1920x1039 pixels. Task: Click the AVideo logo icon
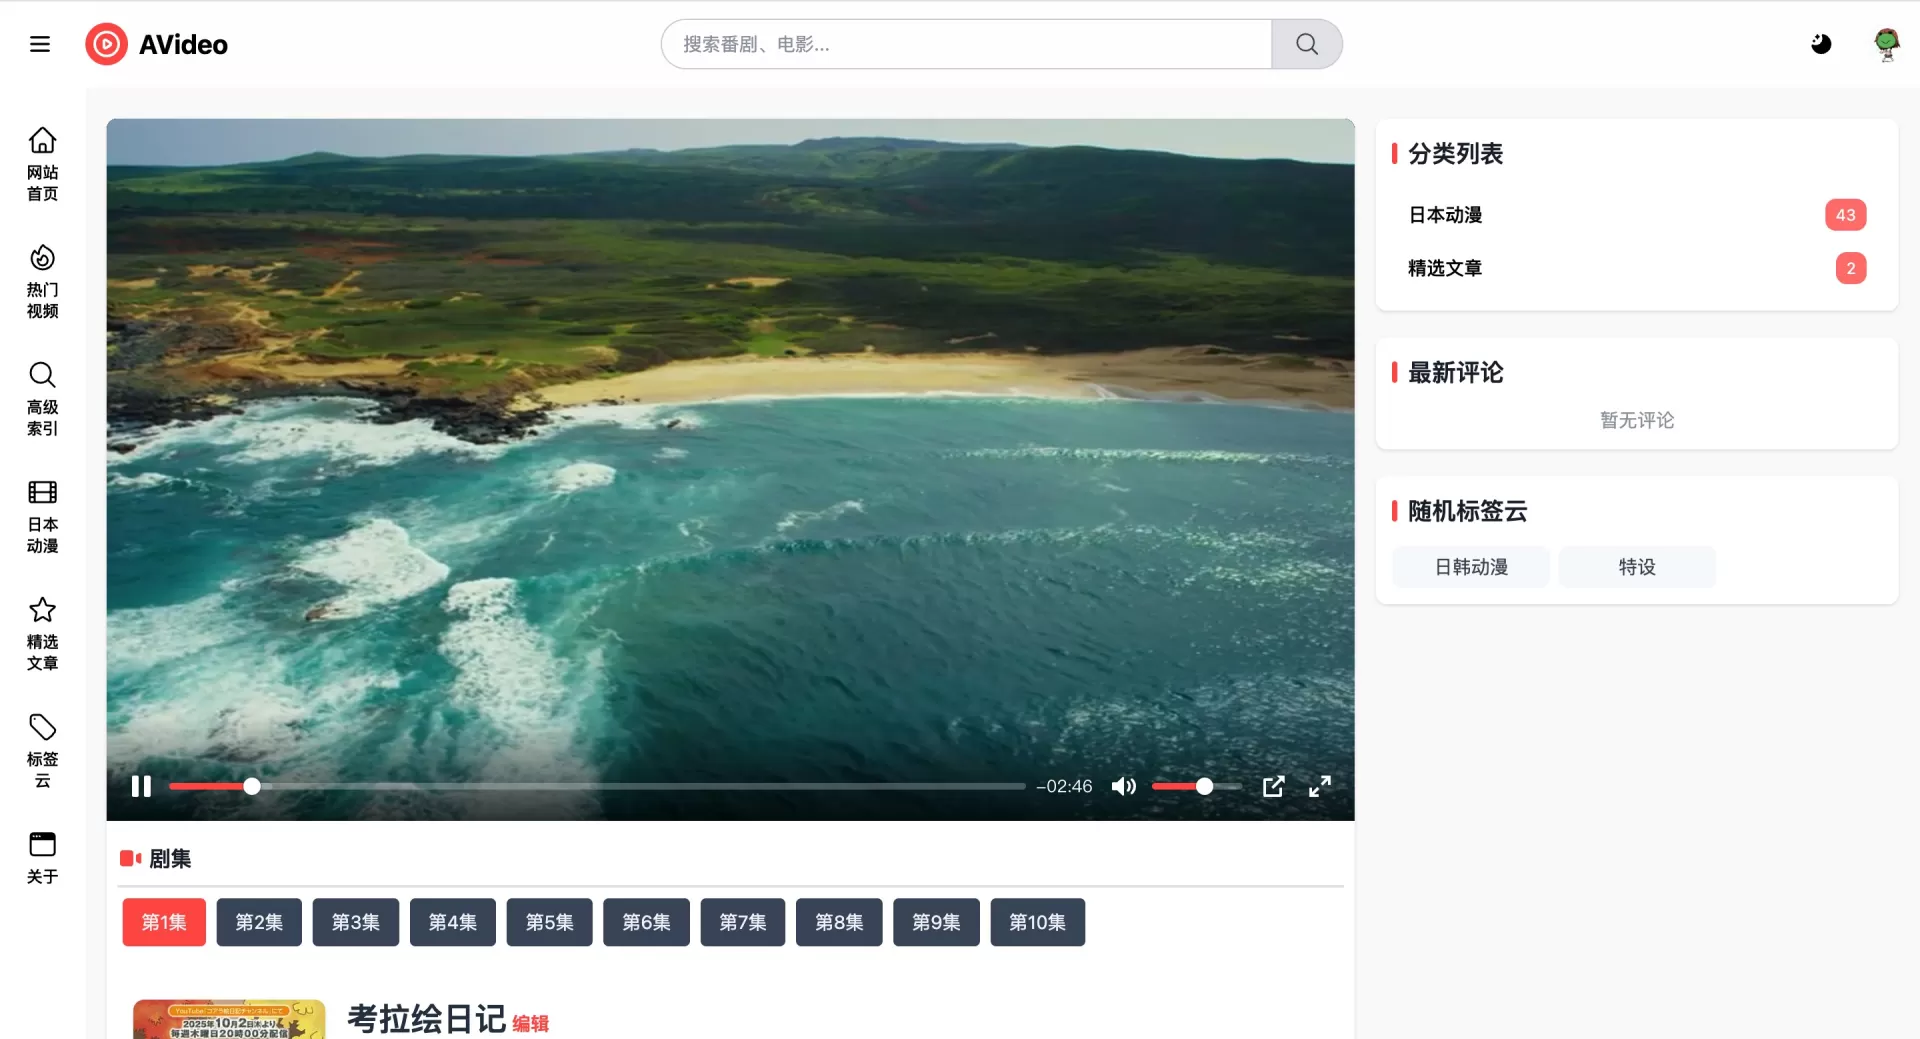[106, 44]
